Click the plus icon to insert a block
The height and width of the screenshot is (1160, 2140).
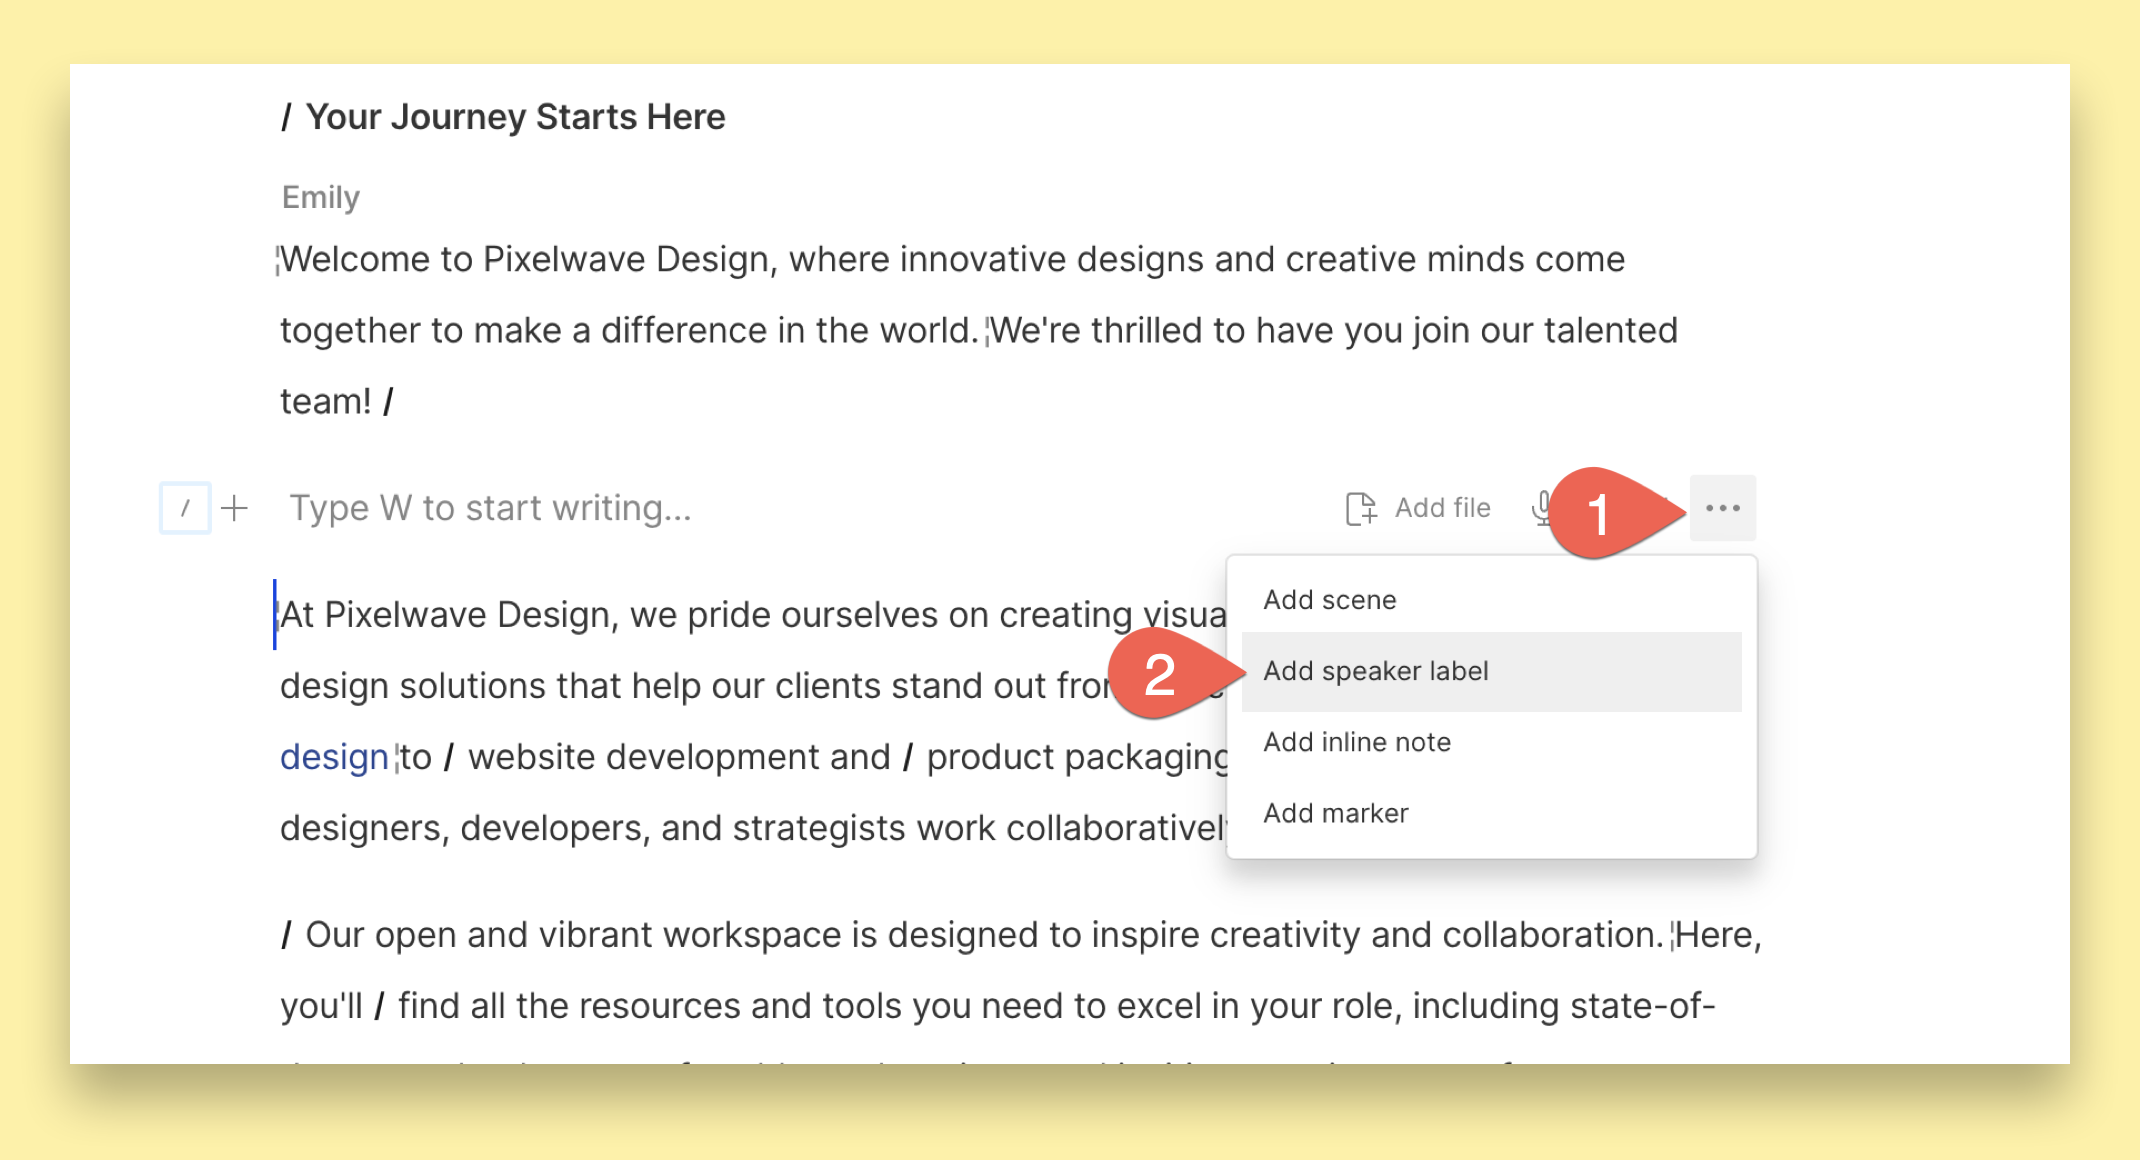coord(234,508)
